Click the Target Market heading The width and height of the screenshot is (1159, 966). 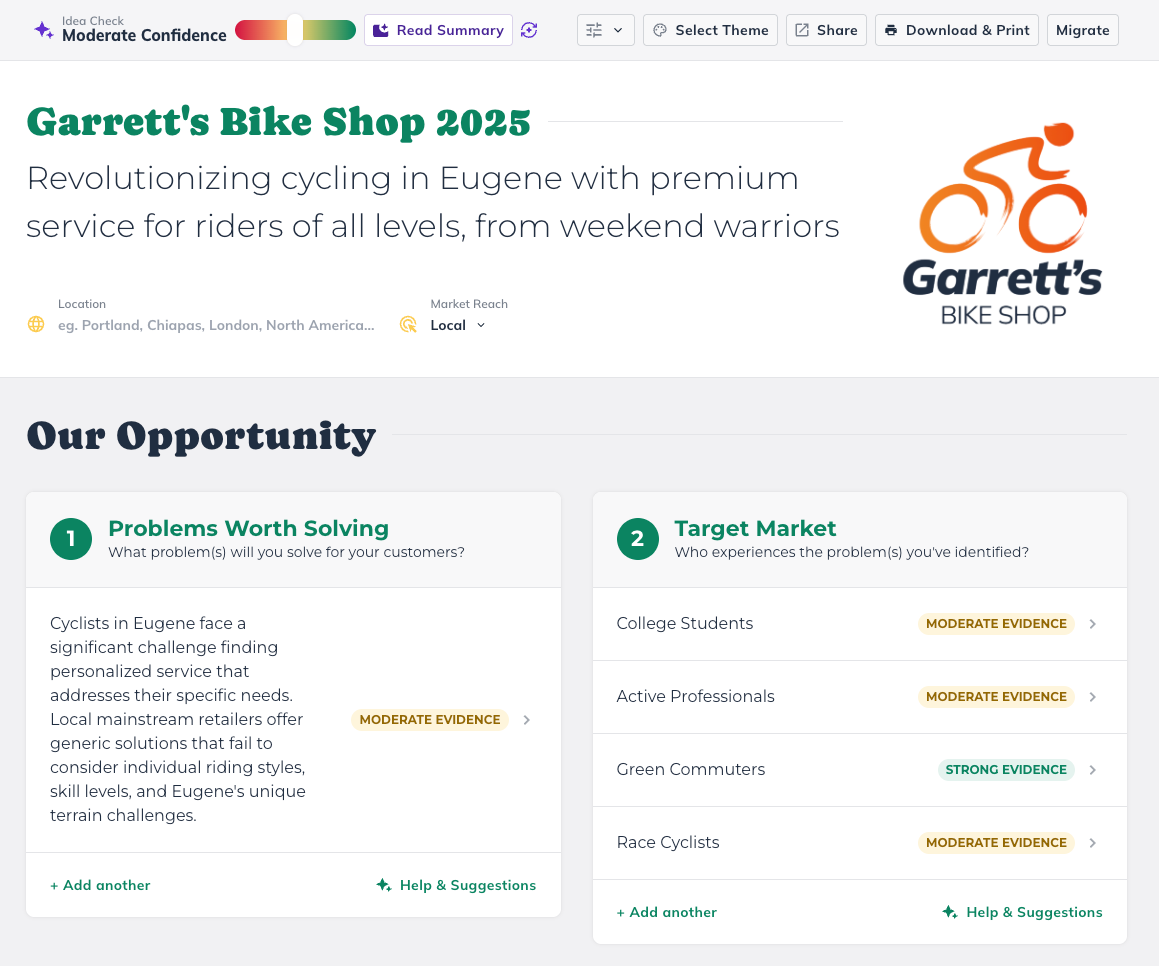(x=755, y=528)
